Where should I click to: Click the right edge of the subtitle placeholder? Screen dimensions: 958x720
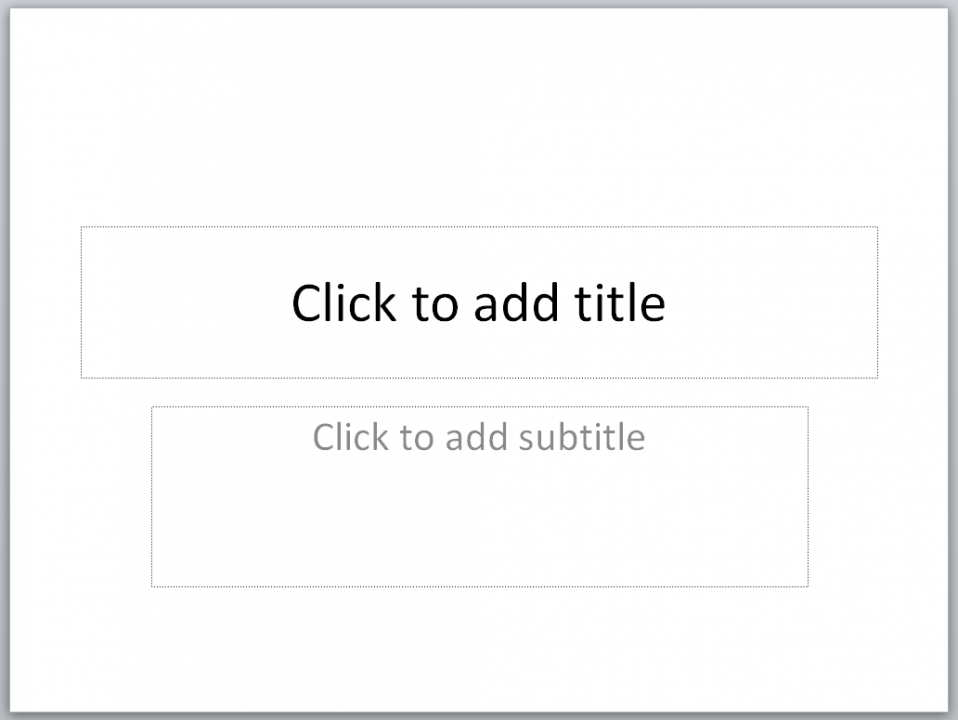pyautogui.click(x=808, y=496)
